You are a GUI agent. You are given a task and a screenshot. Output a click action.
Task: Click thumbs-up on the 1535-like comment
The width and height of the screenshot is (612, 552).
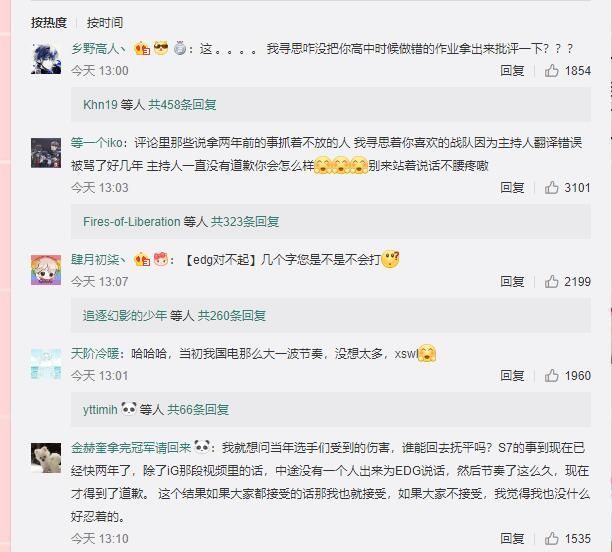[x=552, y=539]
